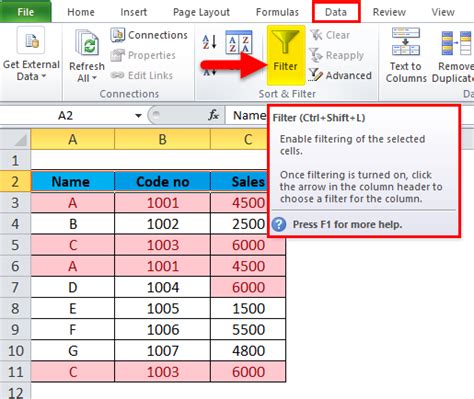Switch to the Formulas tab
The height and width of the screenshot is (399, 474).
pyautogui.click(x=277, y=12)
